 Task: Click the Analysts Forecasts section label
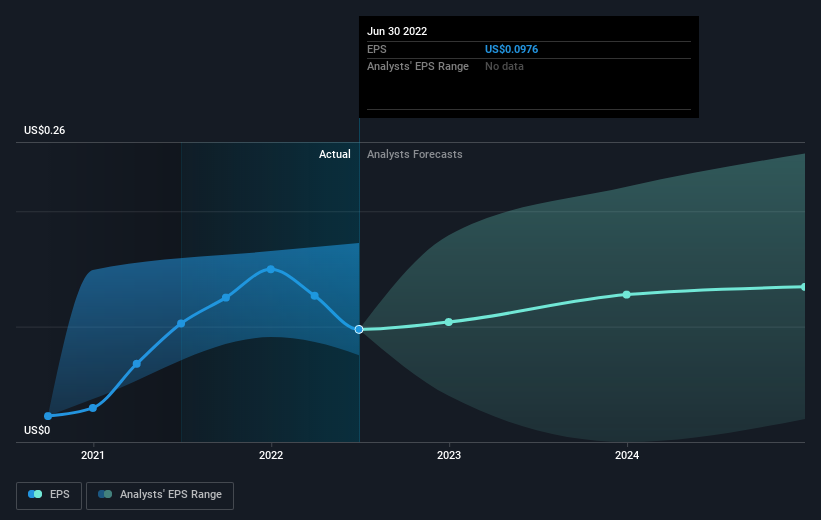tap(415, 154)
